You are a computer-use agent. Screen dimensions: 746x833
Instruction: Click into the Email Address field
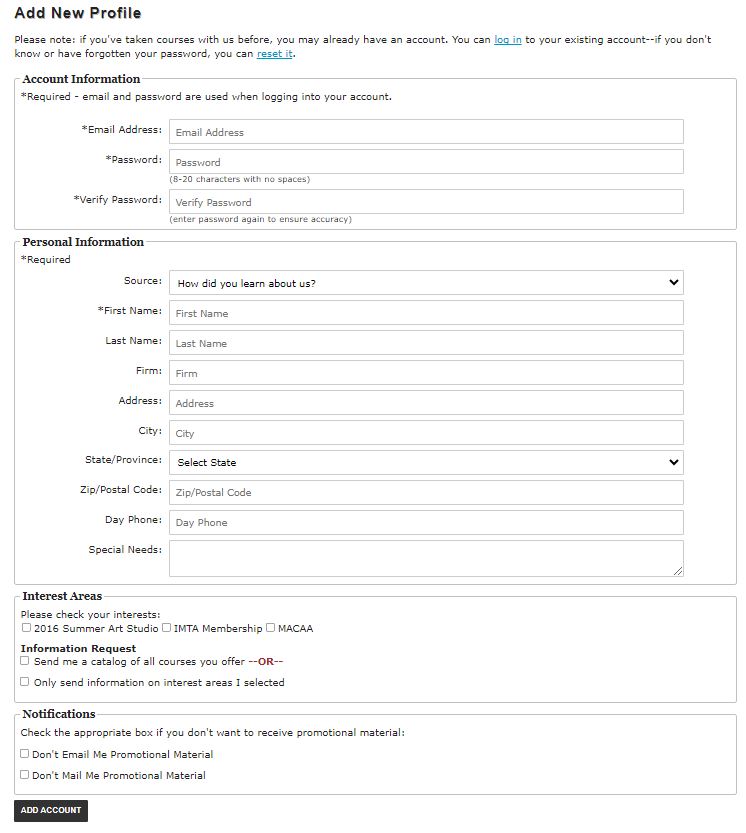426,132
